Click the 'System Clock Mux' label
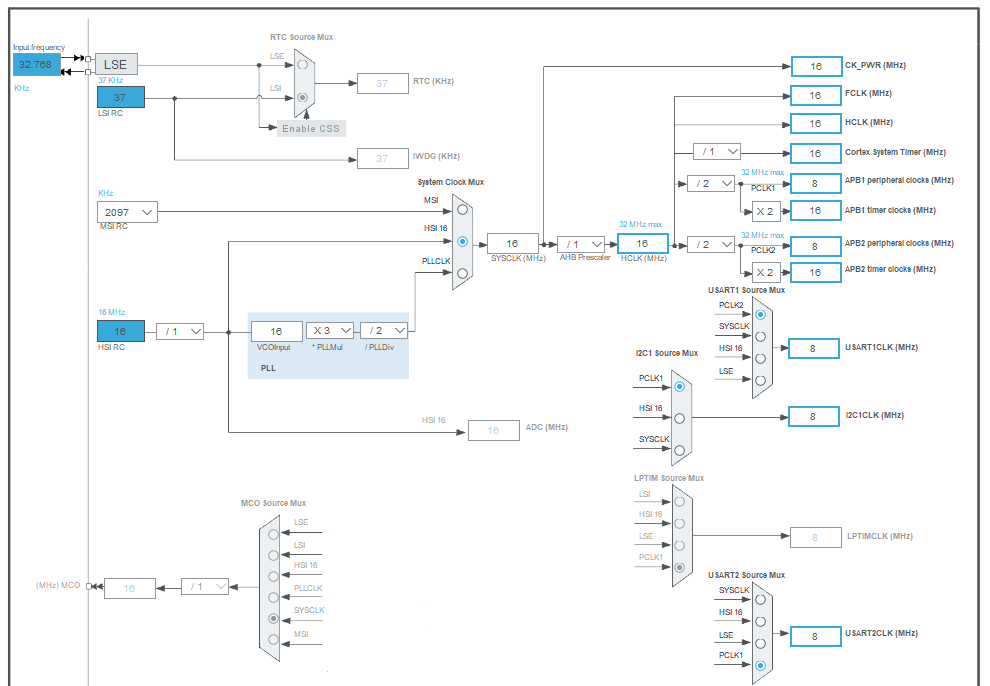 (x=451, y=182)
